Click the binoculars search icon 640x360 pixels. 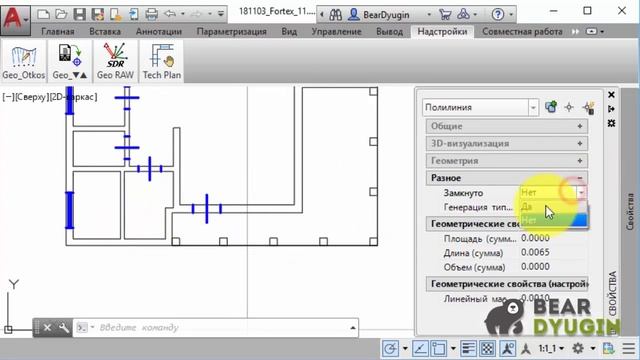[x=336, y=15]
